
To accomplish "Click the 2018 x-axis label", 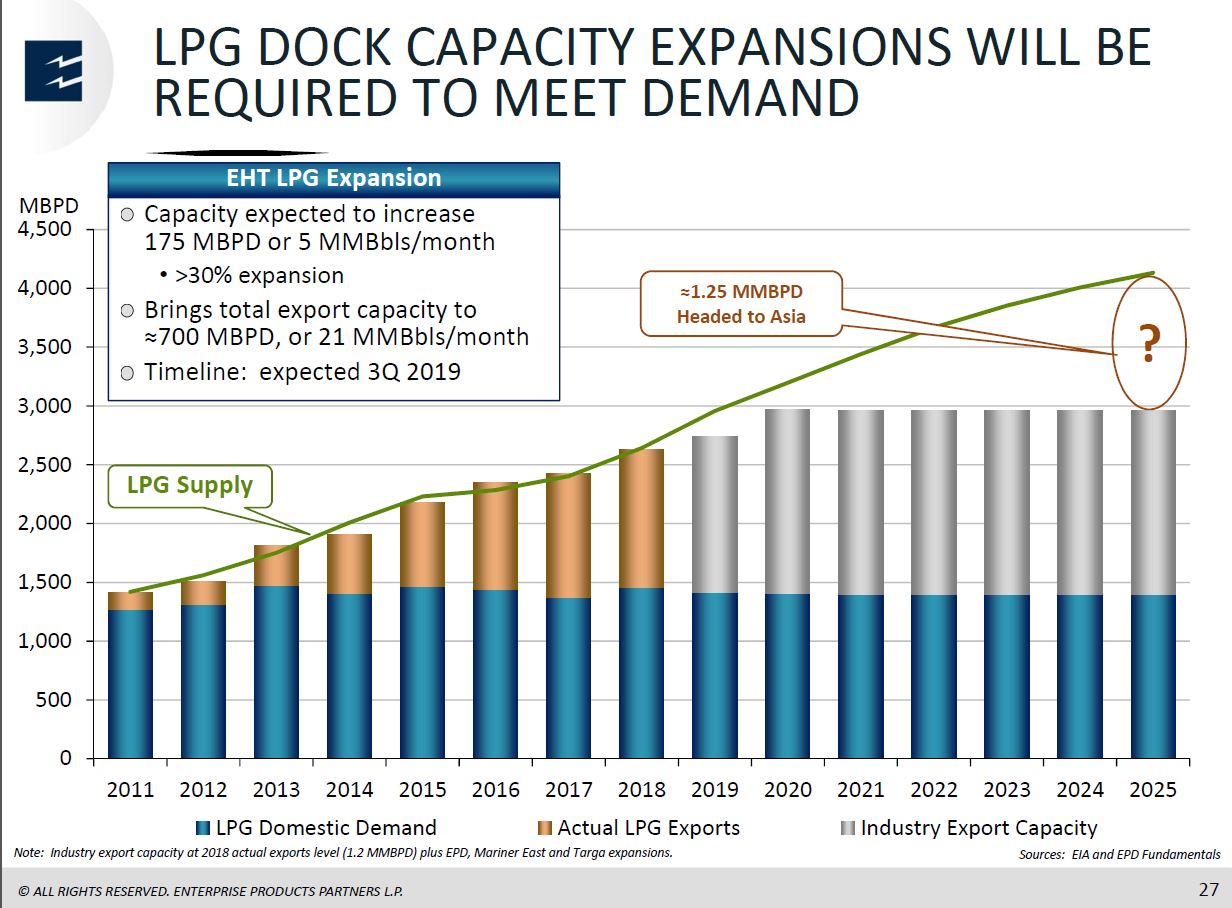I will coord(641,789).
